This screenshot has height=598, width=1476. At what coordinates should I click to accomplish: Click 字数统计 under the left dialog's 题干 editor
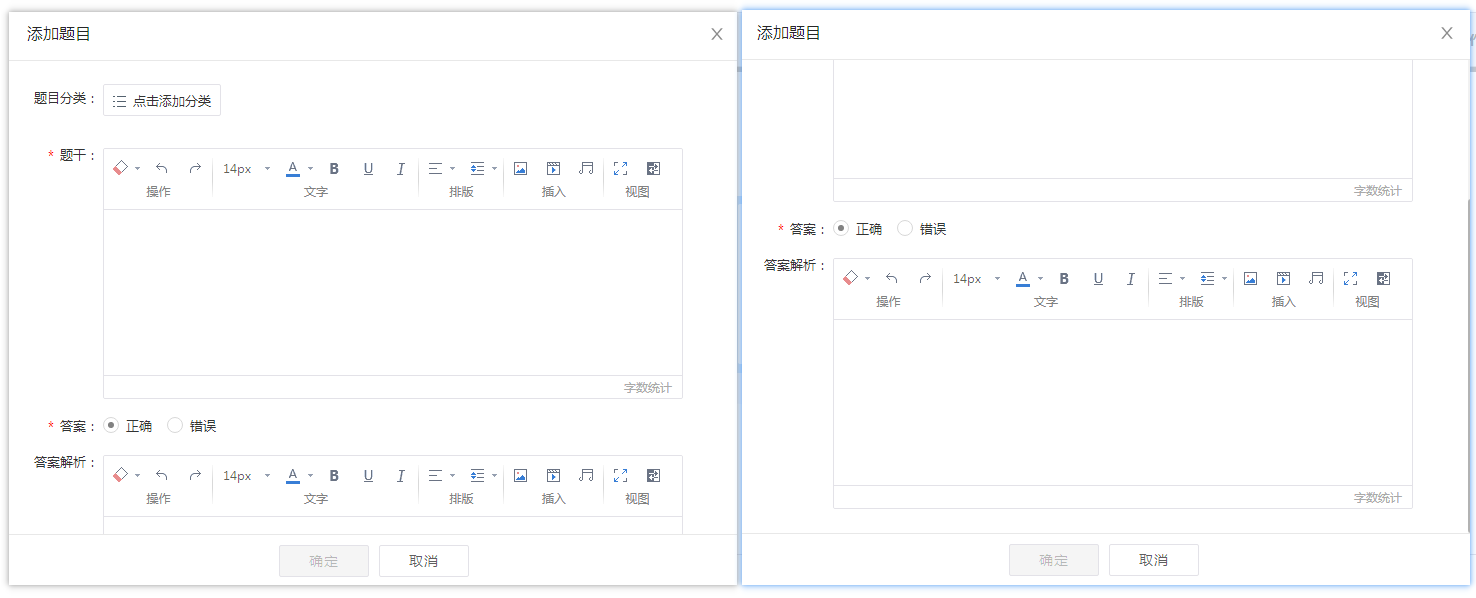tap(648, 388)
